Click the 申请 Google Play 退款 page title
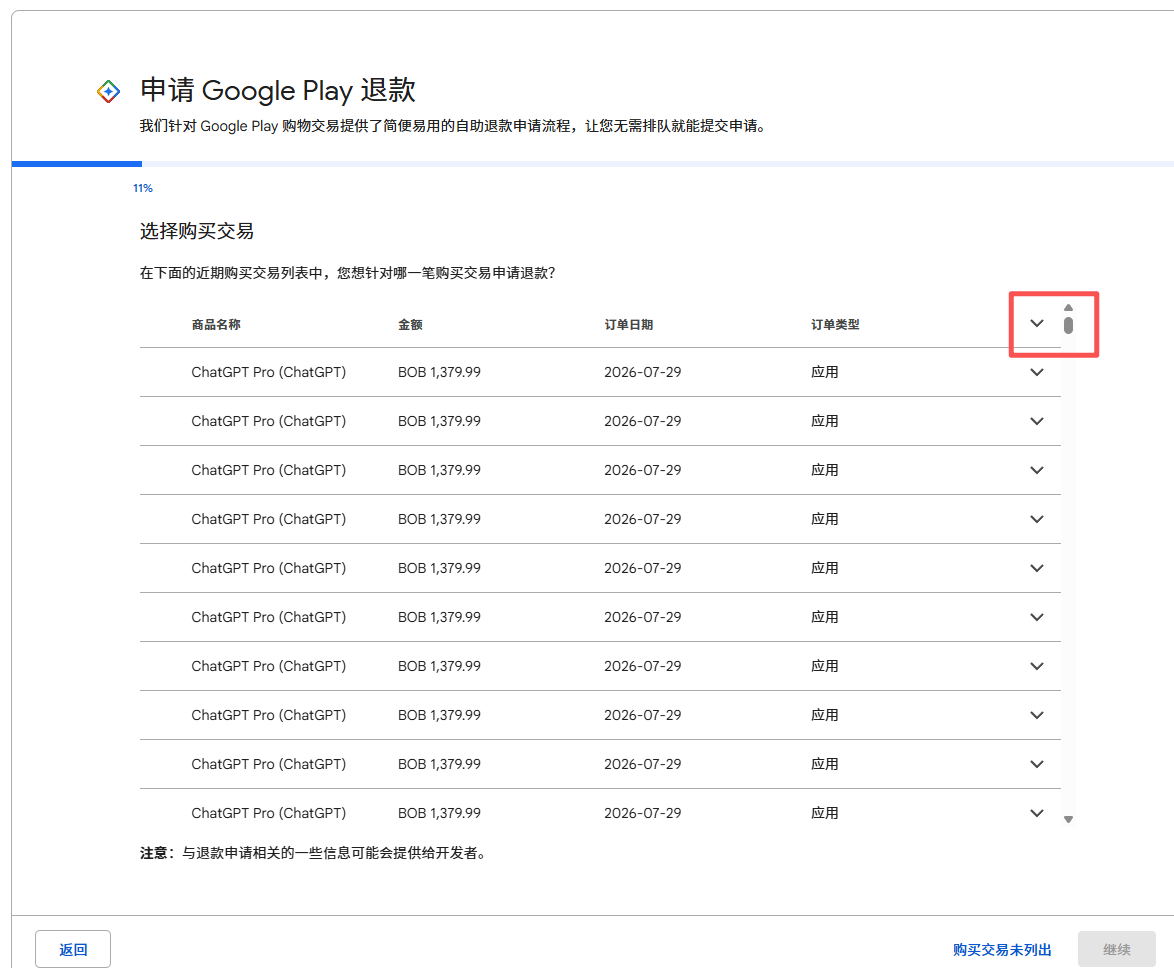Image resolution: width=1174 pixels, height=968 pixels. (x=278, y=90)
